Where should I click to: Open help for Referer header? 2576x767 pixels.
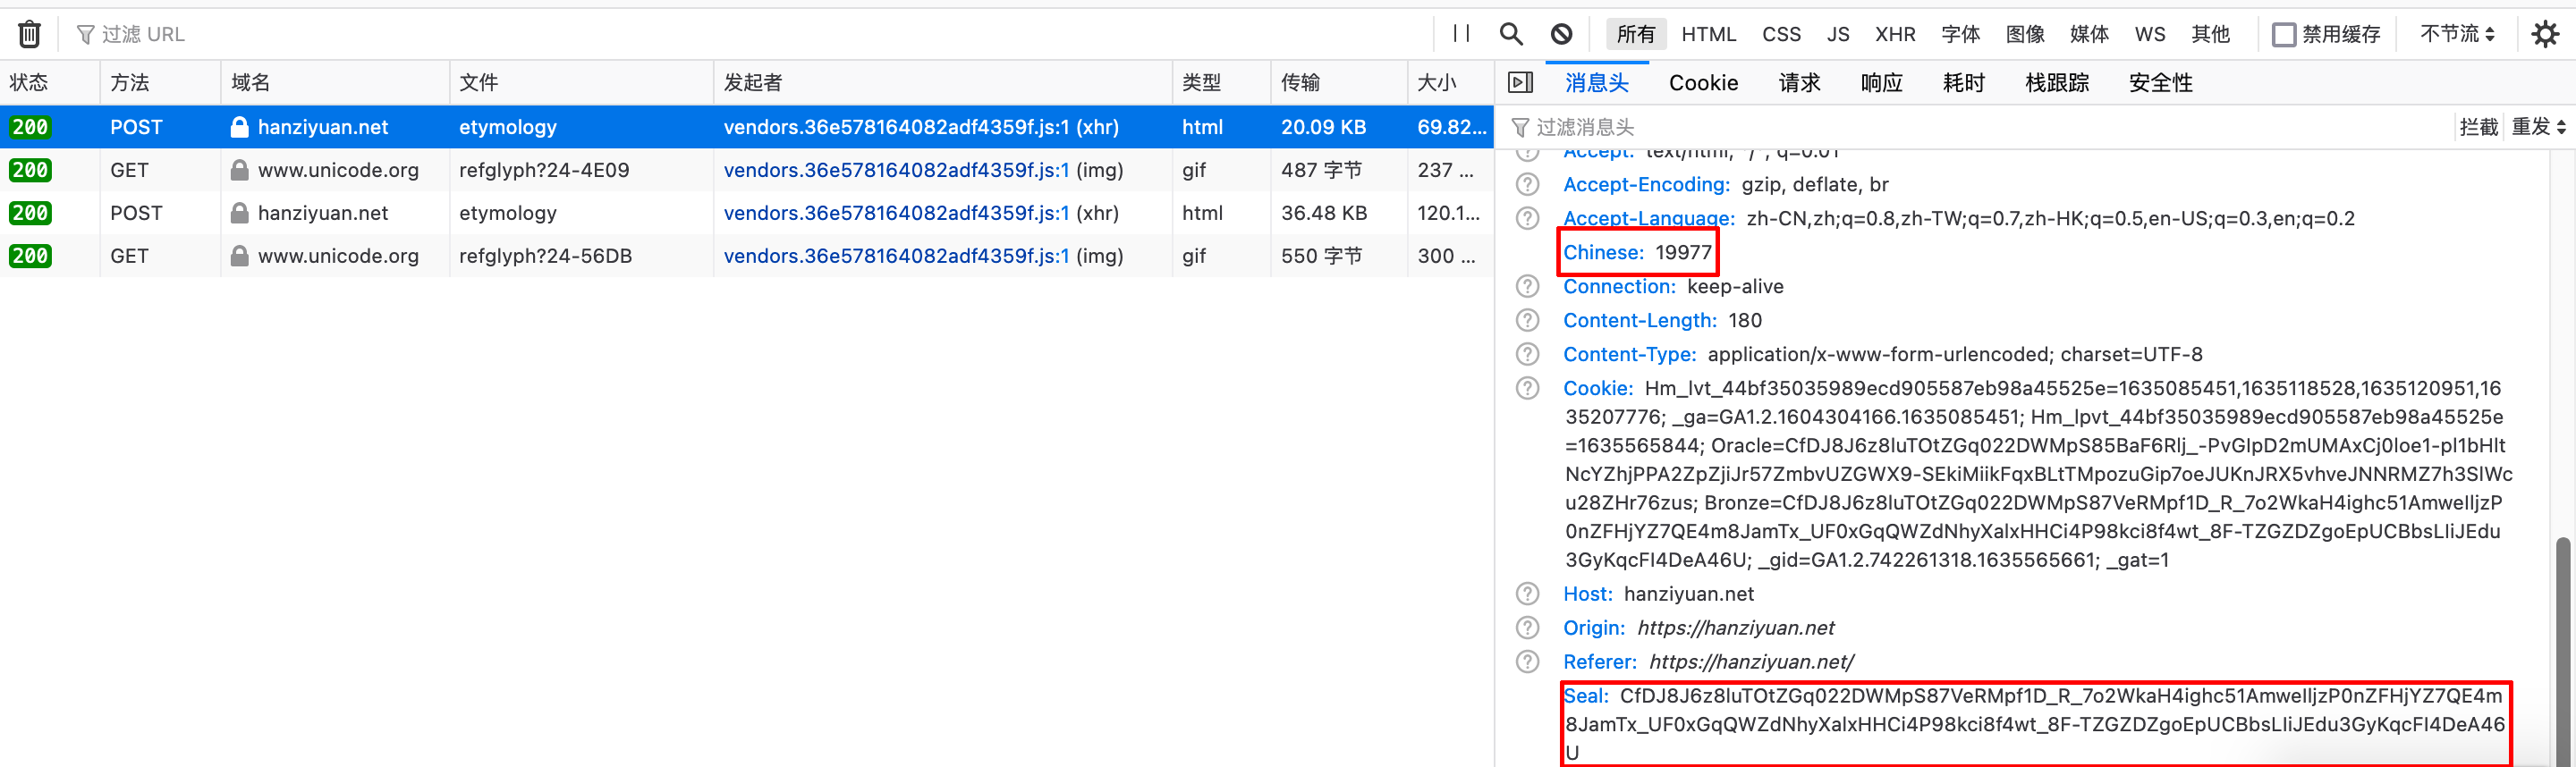click(1527, 662)
